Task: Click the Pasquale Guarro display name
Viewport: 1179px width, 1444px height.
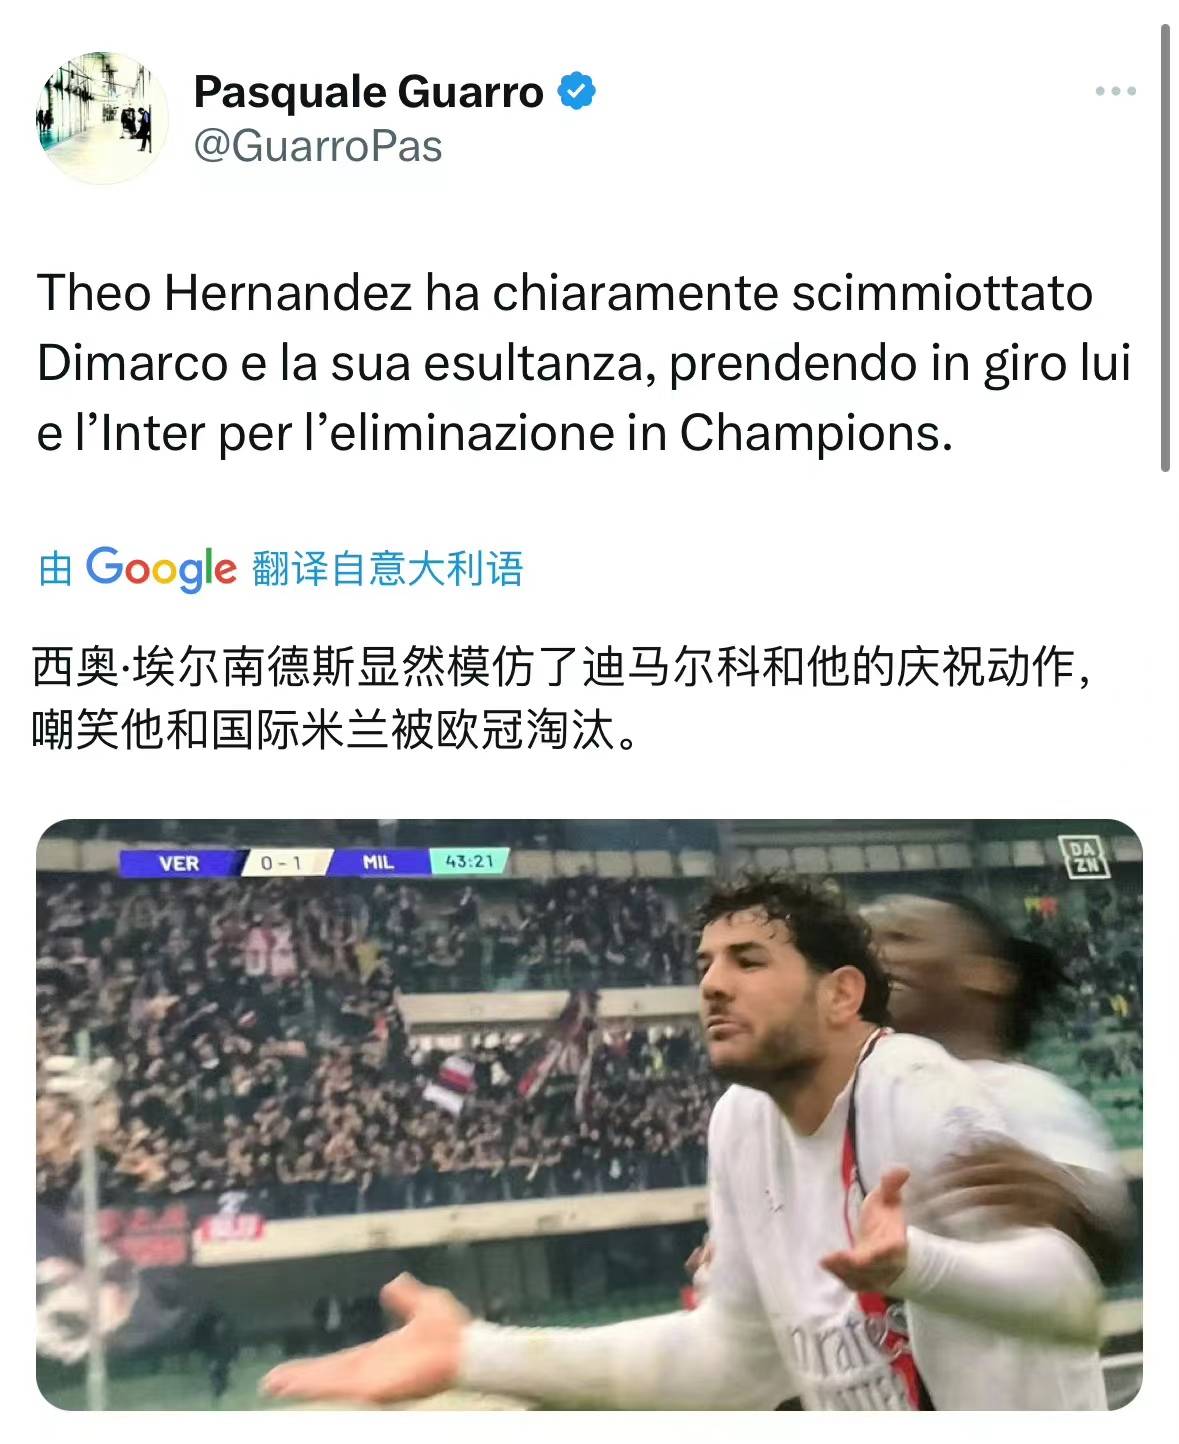Action: pyautogui.click(x=368, y=92)
